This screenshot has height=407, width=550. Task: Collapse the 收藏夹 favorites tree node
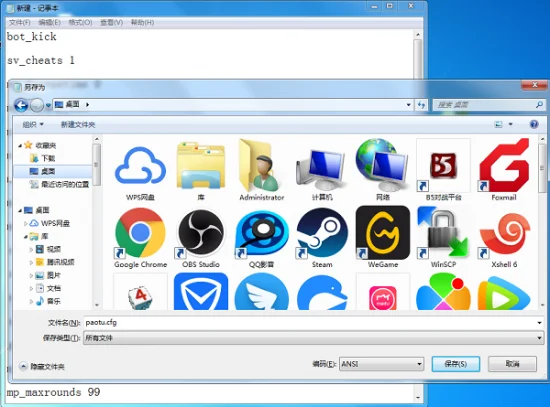[20, 146]
